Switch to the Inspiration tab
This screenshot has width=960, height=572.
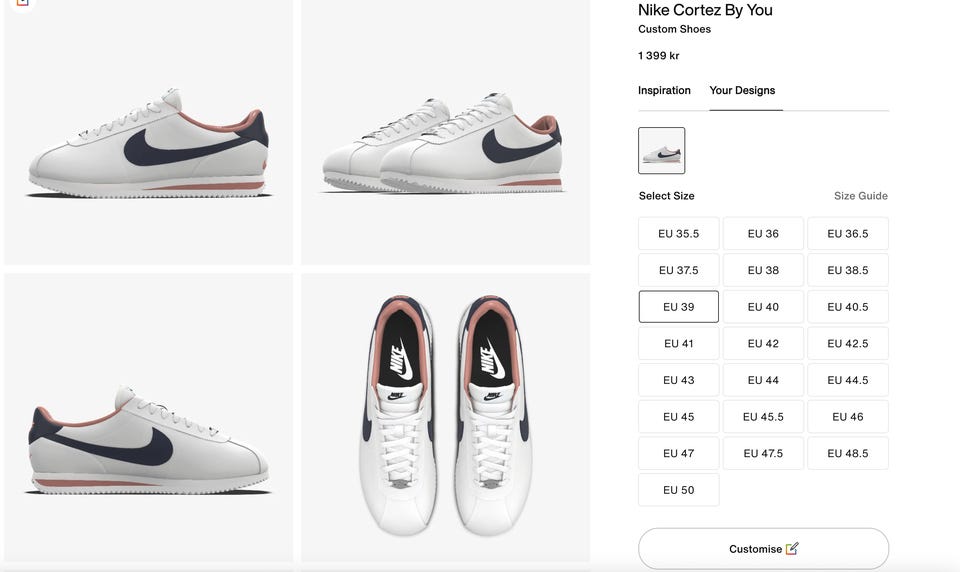point(664,90)
